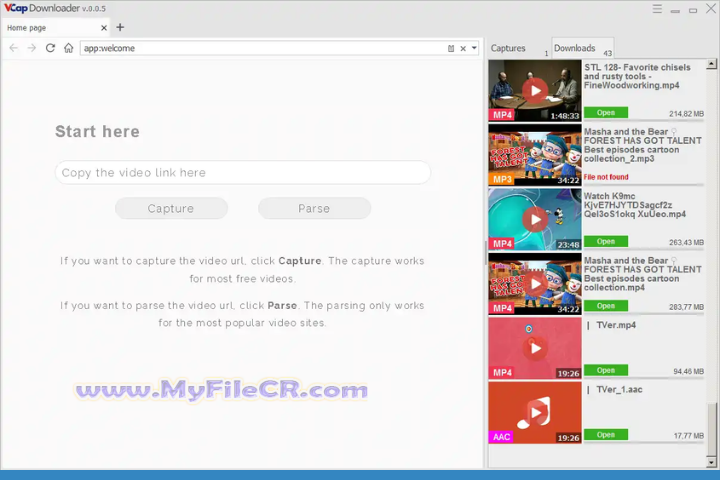Open the Watch K9mc XuUeo.mp4 file
The width and height of the screenshot is (720, 480).
tap(606, 242)
